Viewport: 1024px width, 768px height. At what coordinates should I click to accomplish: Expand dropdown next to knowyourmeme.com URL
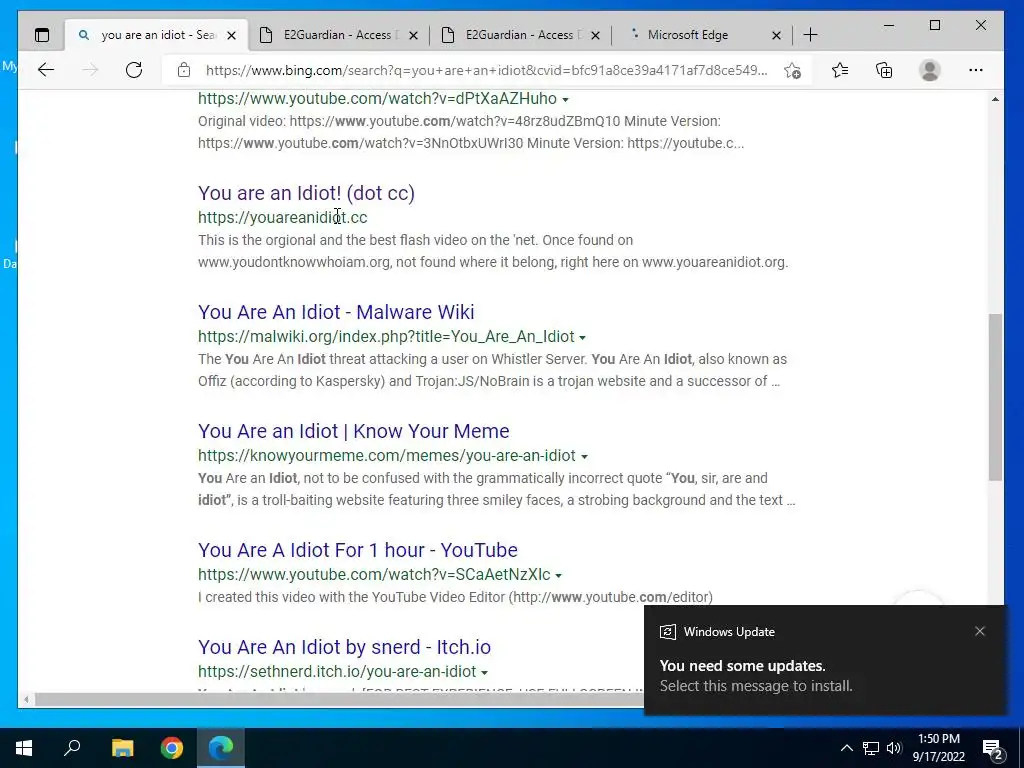[584, 456]
